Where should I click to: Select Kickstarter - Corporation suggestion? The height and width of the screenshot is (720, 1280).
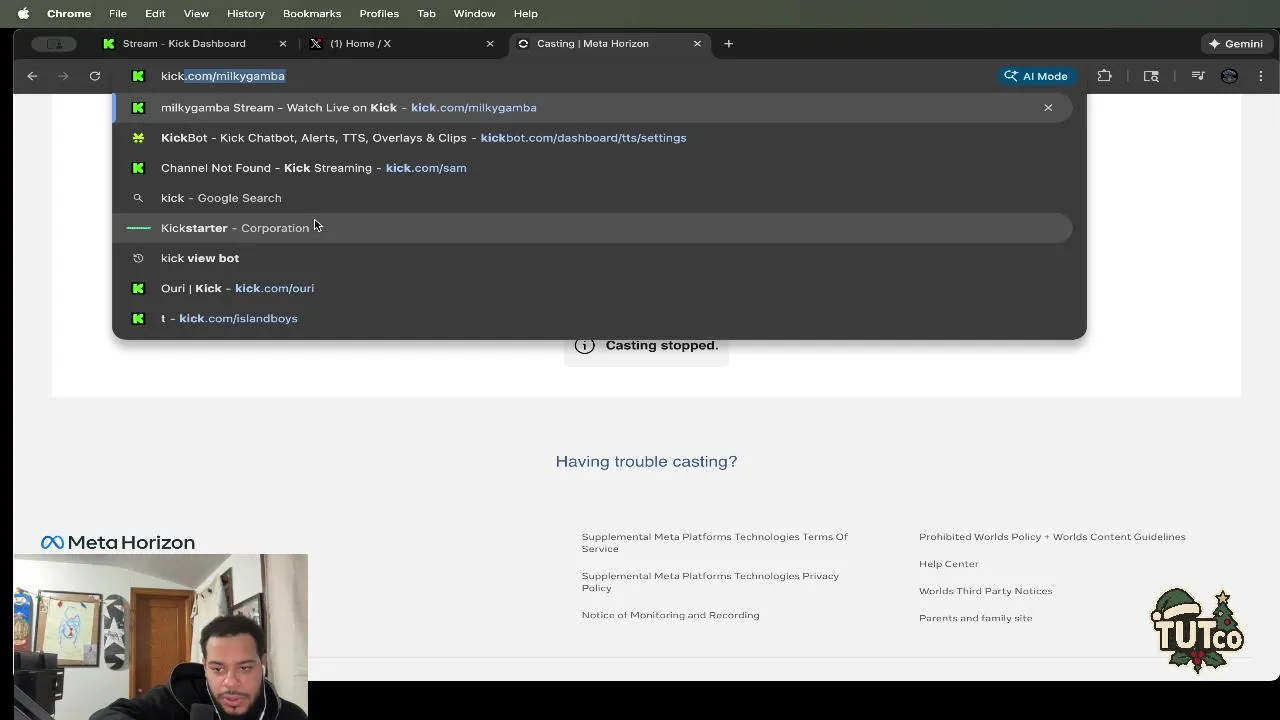click(x=592, y=228)
